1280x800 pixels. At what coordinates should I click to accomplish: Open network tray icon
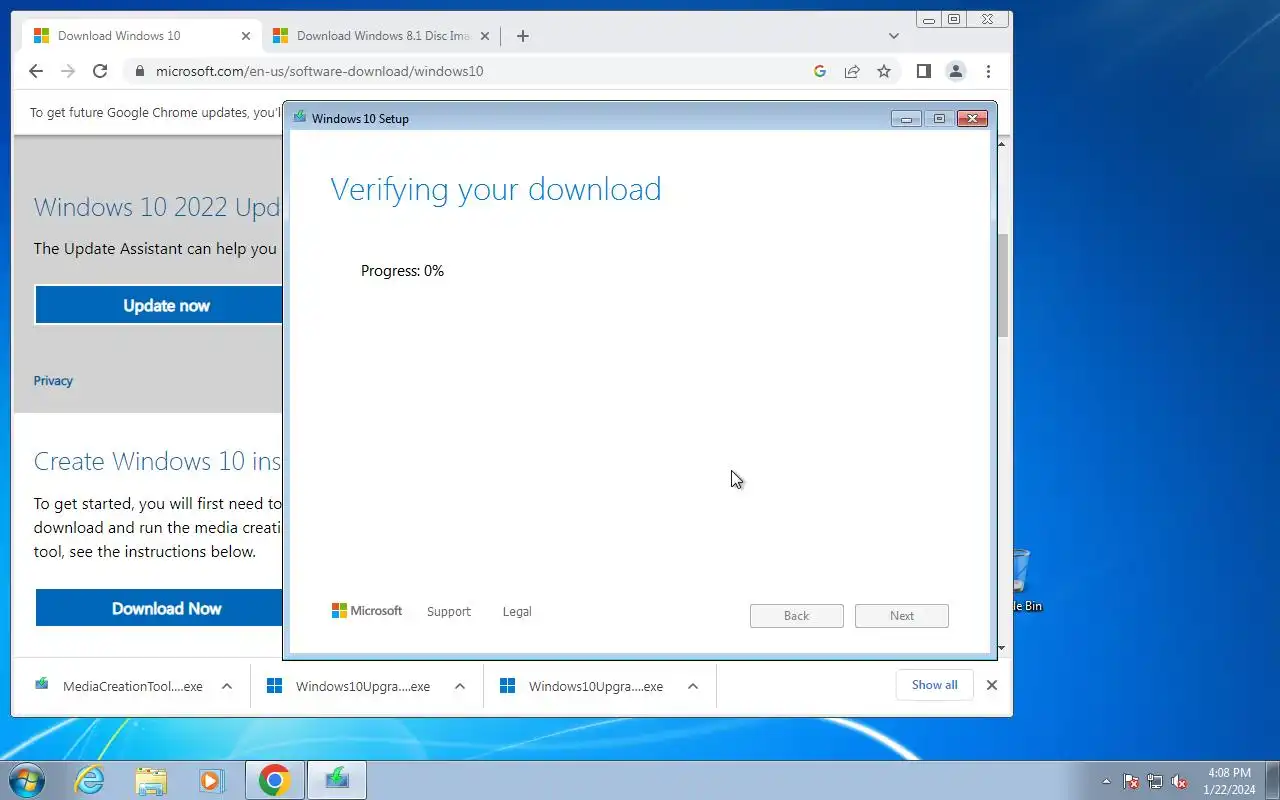tap(1155, 781)
